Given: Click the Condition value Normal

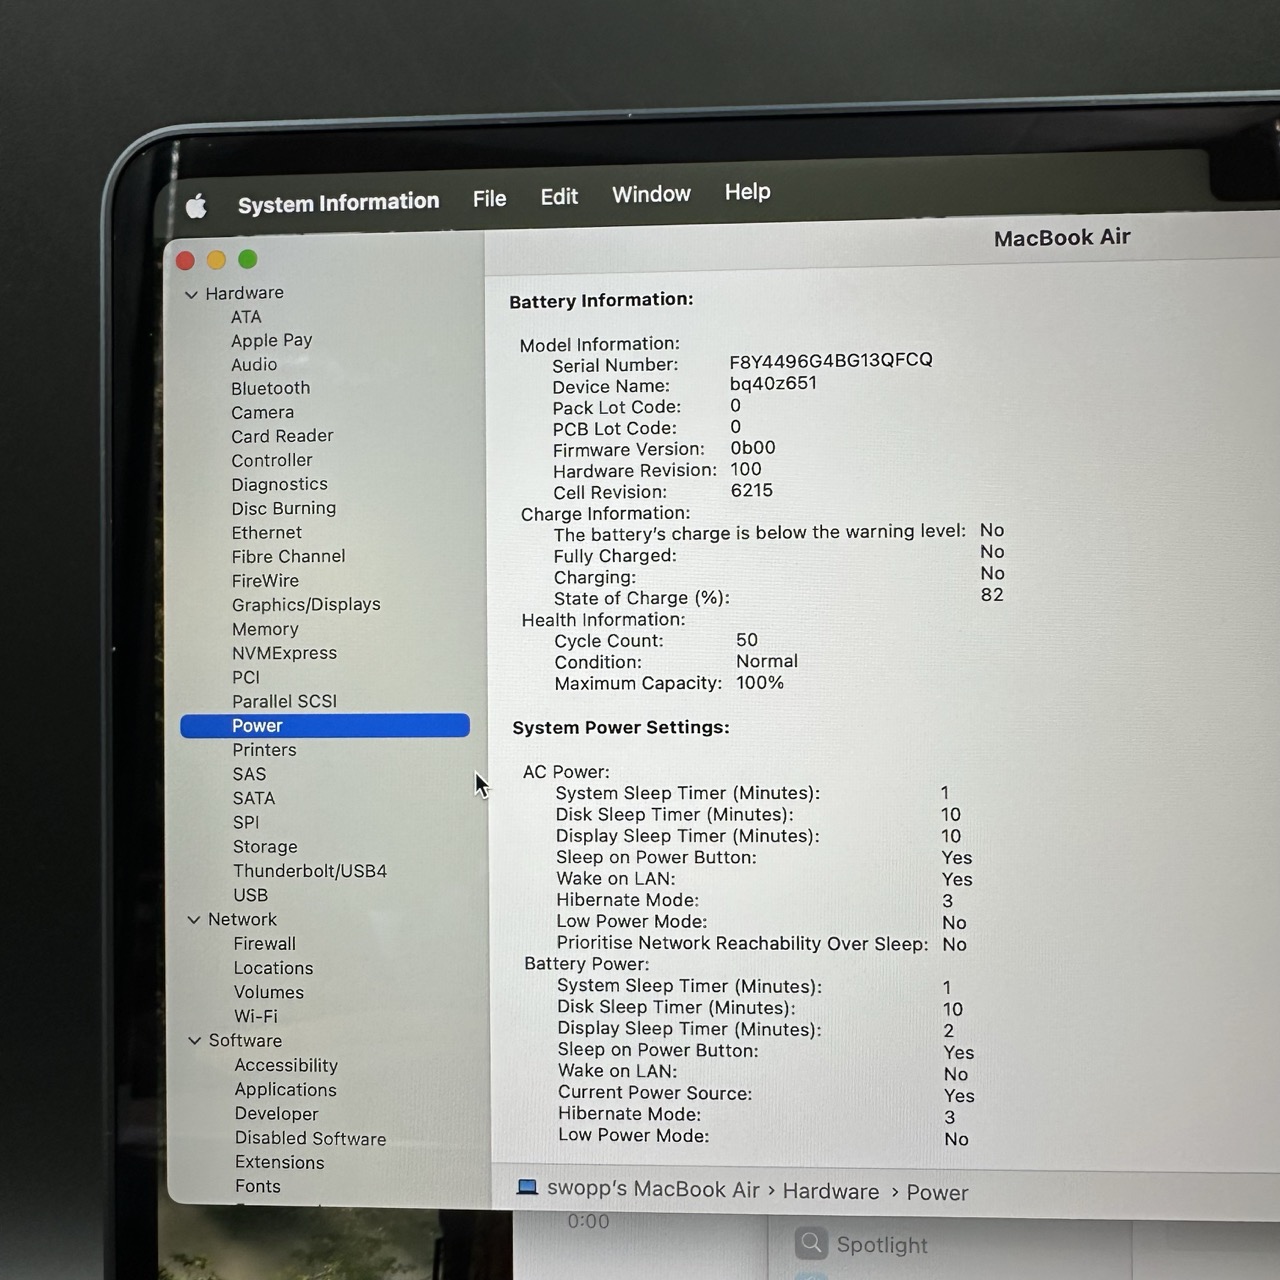Looking at the screenshot, I should click(767, 661).
